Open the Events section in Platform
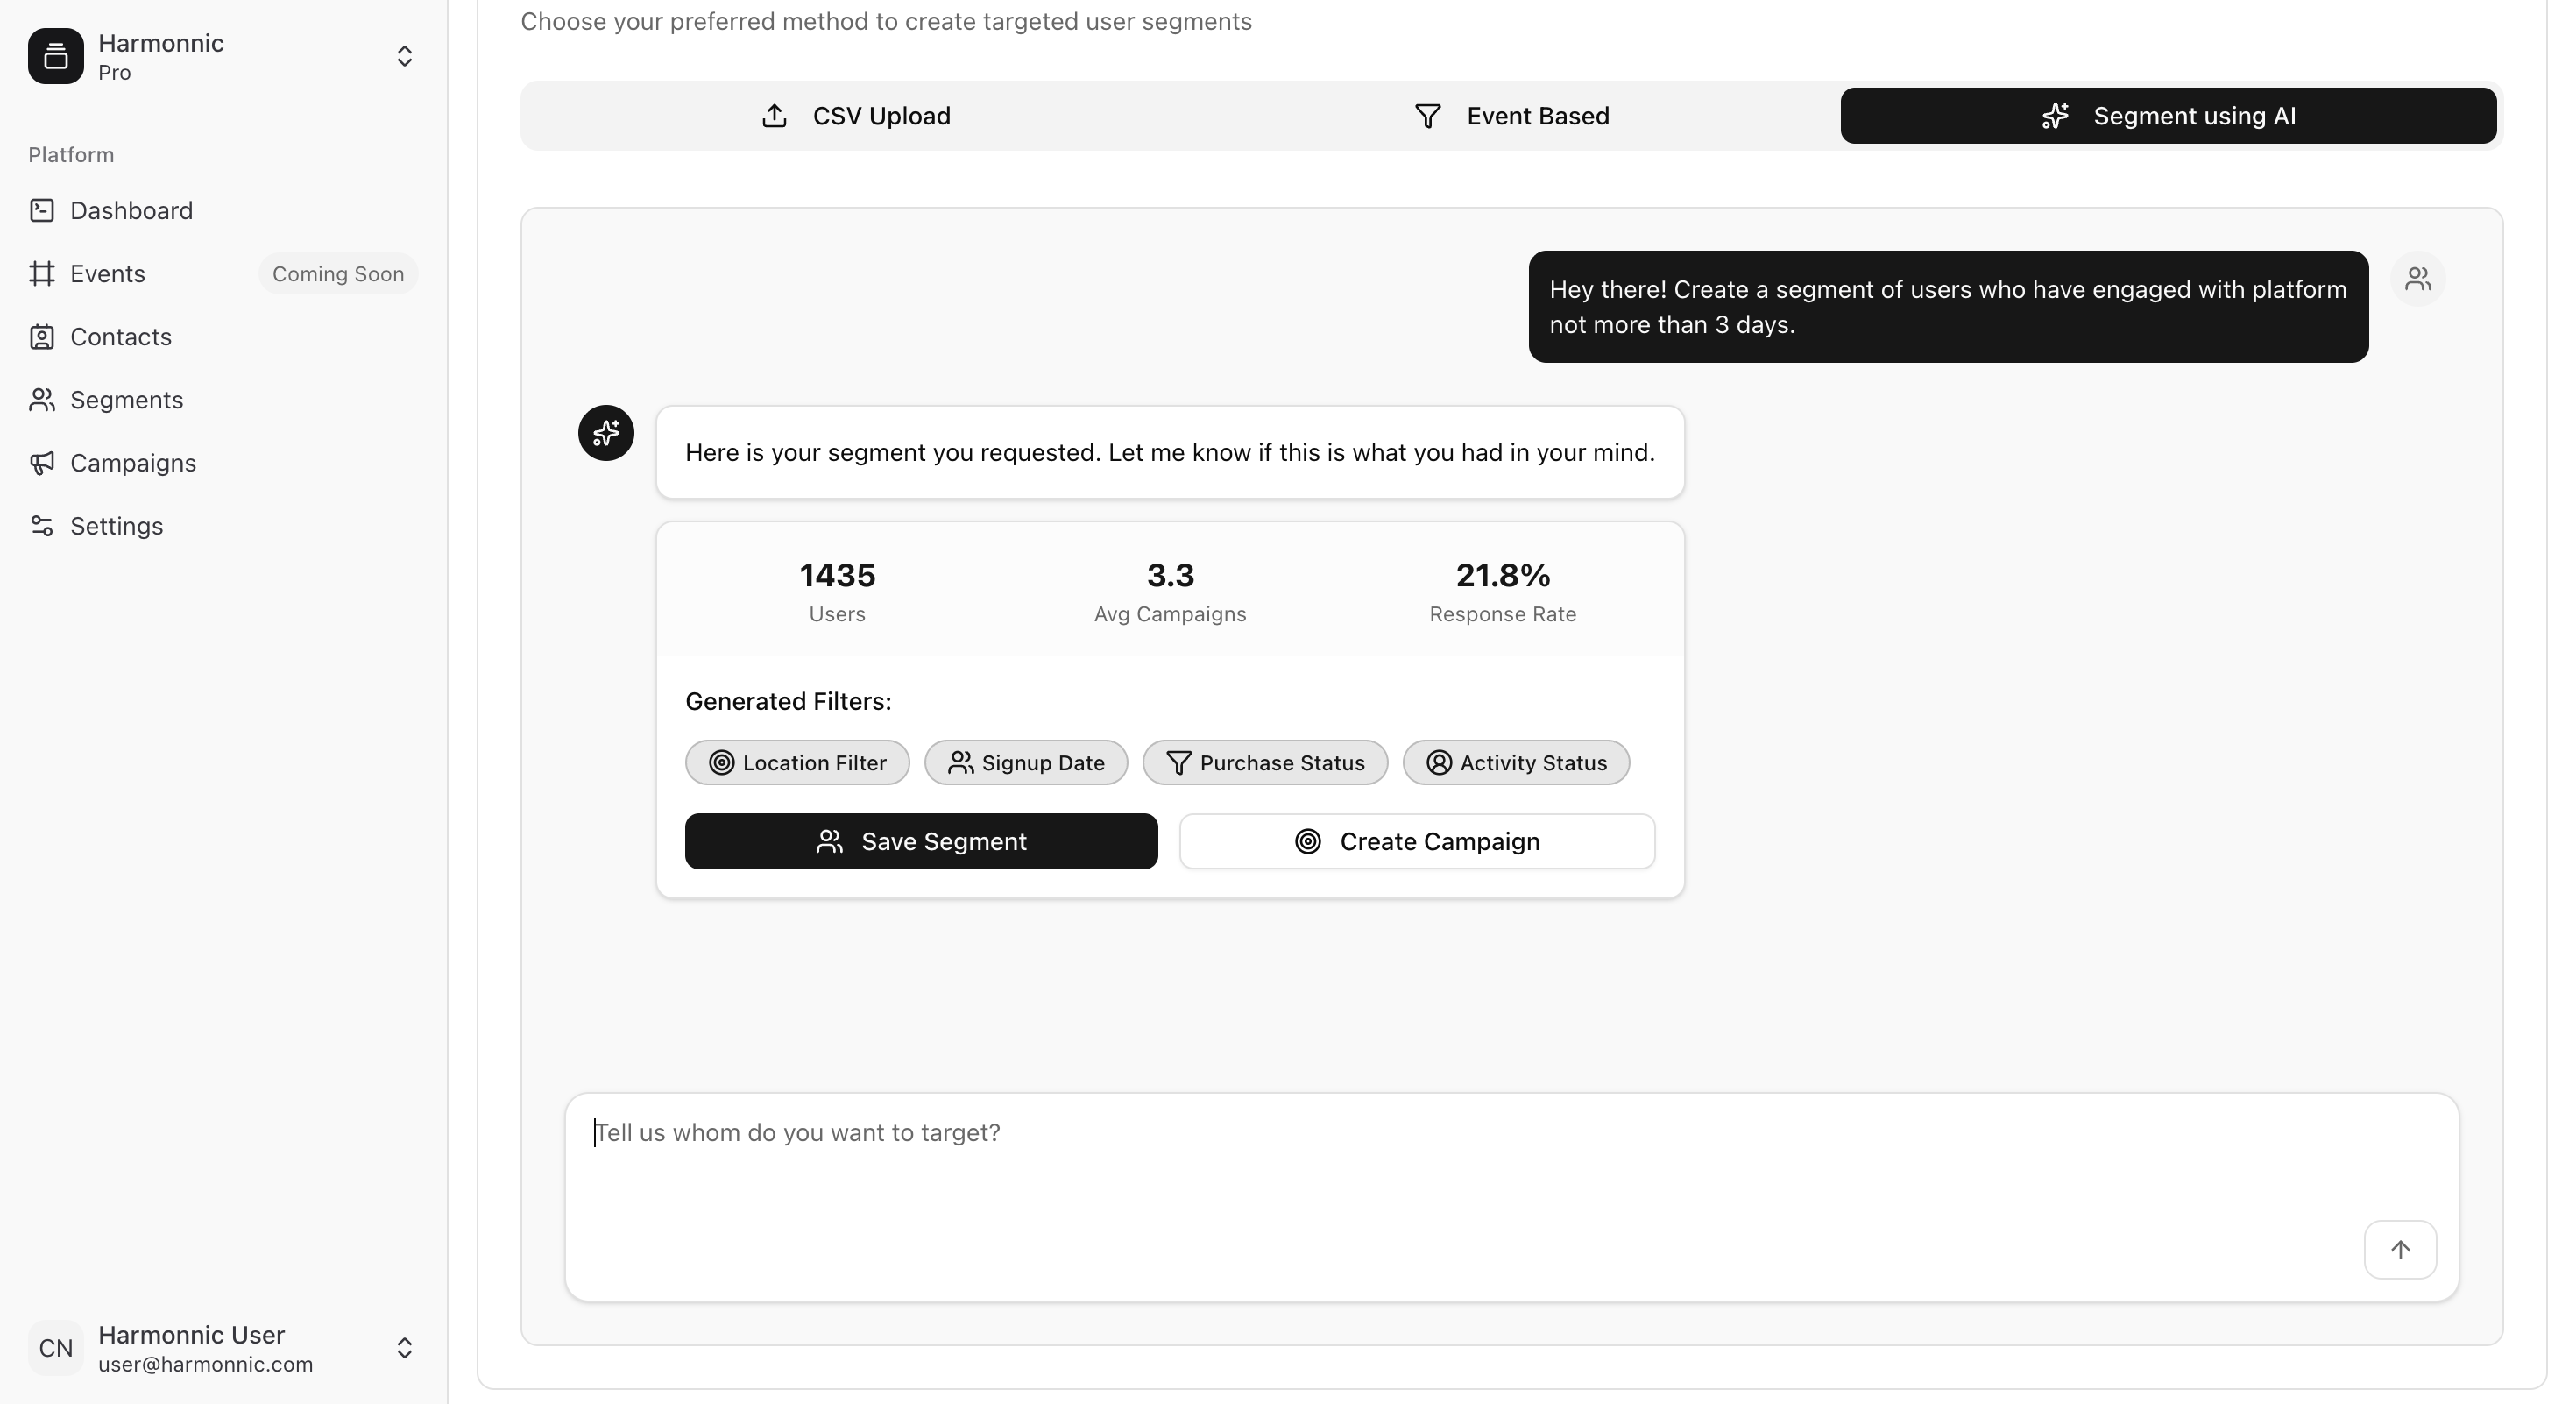The width and height of the screenshot is (2576, 1404). pyautogui.click(x=107, y=273)
